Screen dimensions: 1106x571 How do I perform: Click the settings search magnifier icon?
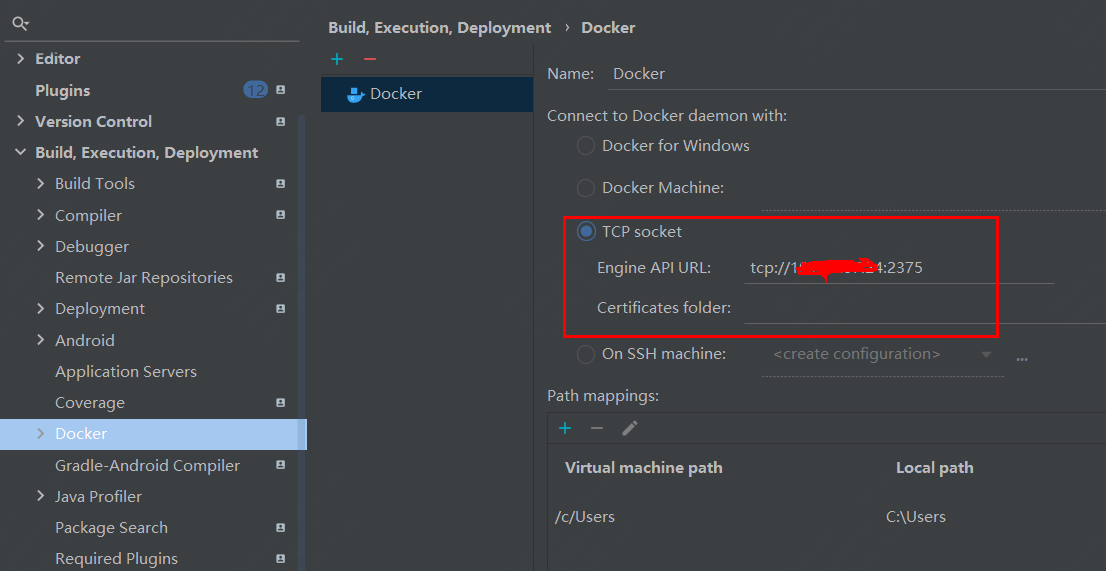tap(20, 23)
